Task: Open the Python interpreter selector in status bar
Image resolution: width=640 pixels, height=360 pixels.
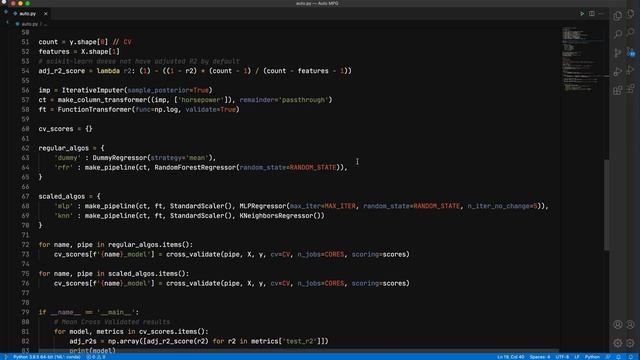Action: point(47,357)
